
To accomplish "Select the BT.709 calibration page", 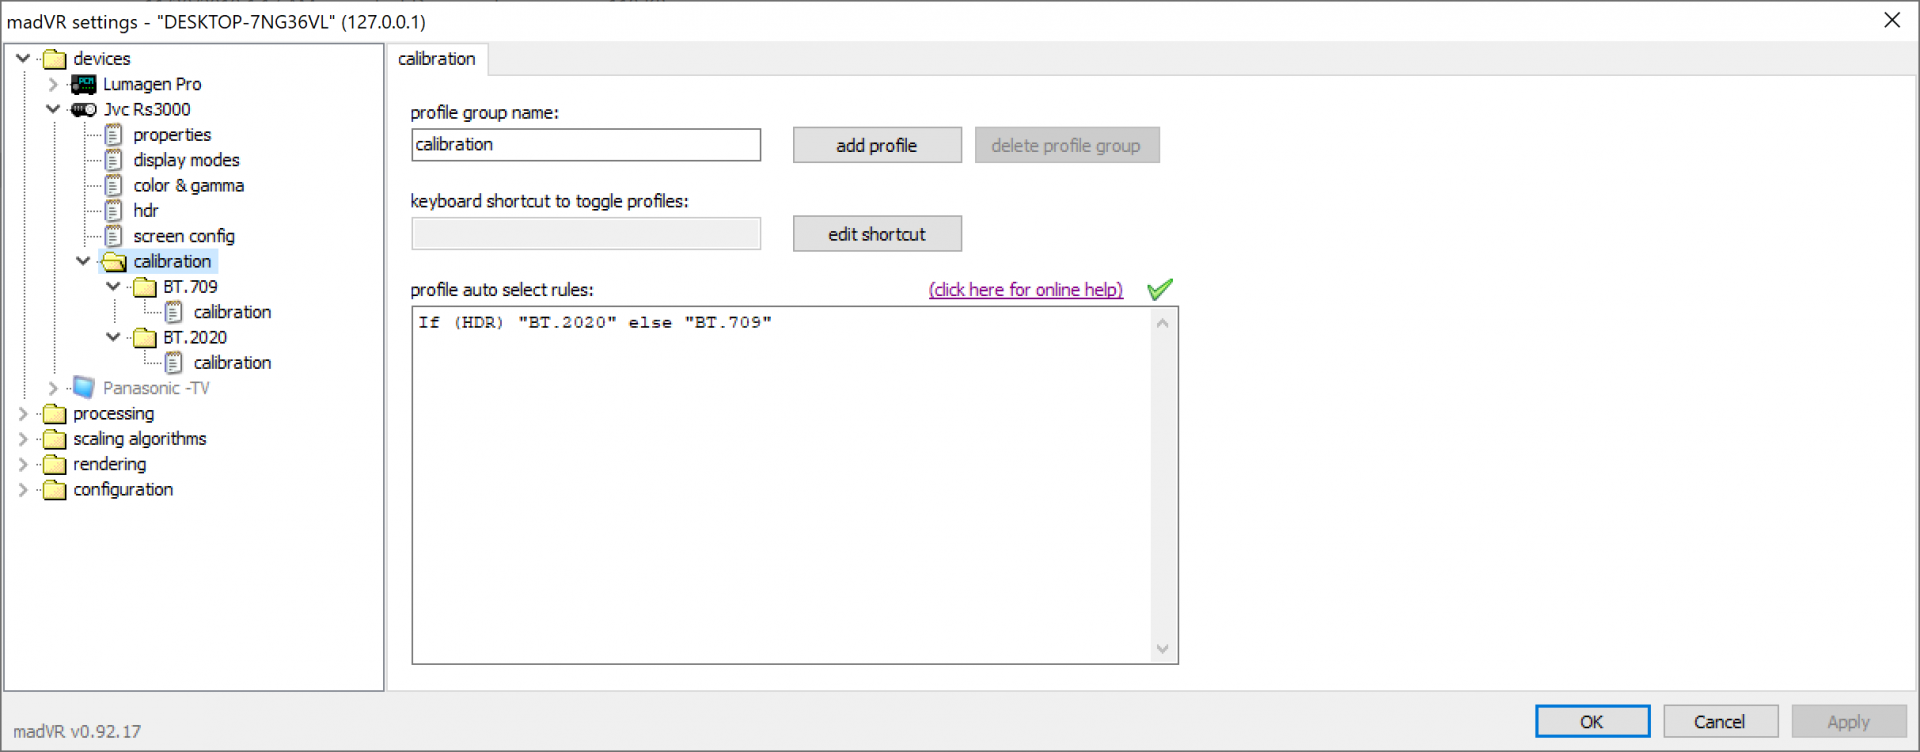I will [232, 312].
